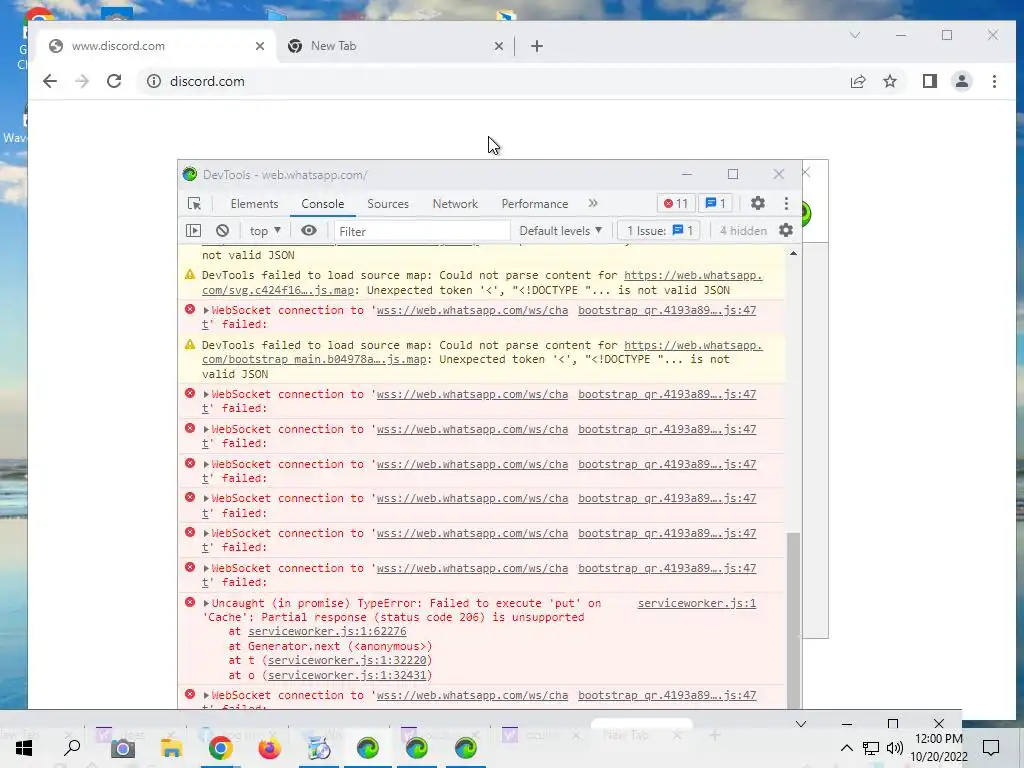The image size is (1024, 768).
Task: Open DevTools settings gear in the tab bar
Action: (758, 203)
